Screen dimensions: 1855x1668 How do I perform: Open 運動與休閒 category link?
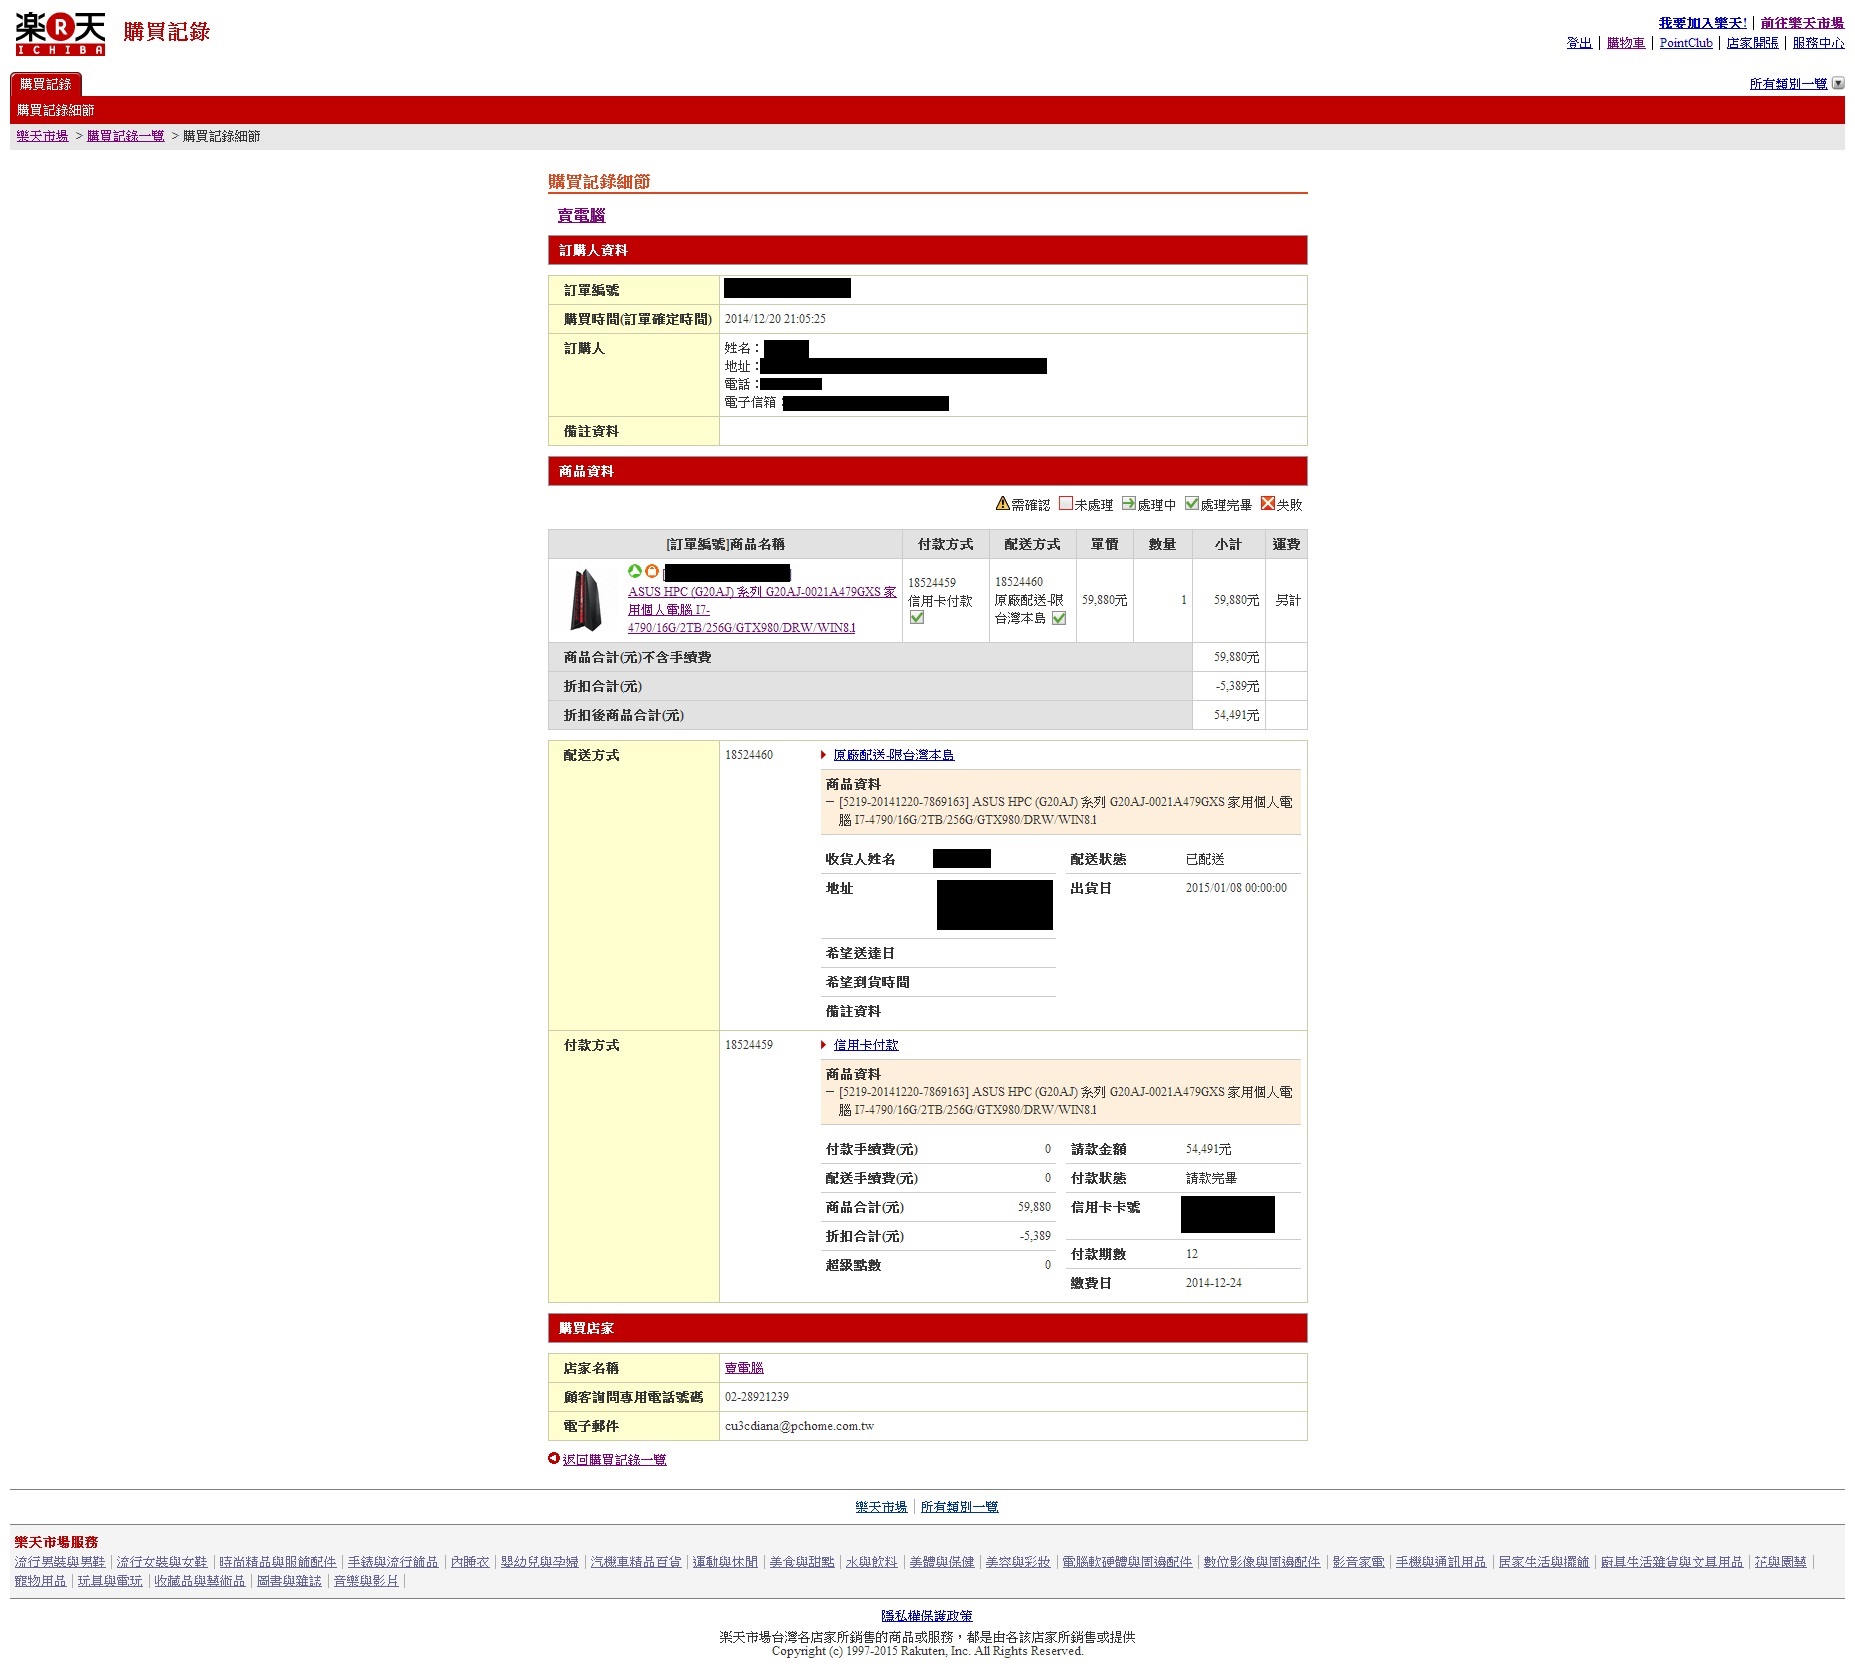(x=725, y=1562)
